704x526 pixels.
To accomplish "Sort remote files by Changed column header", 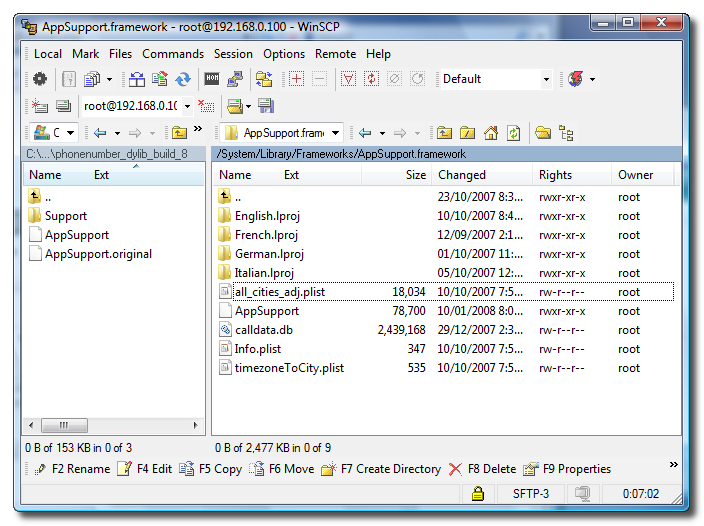I will click(482, 175).
